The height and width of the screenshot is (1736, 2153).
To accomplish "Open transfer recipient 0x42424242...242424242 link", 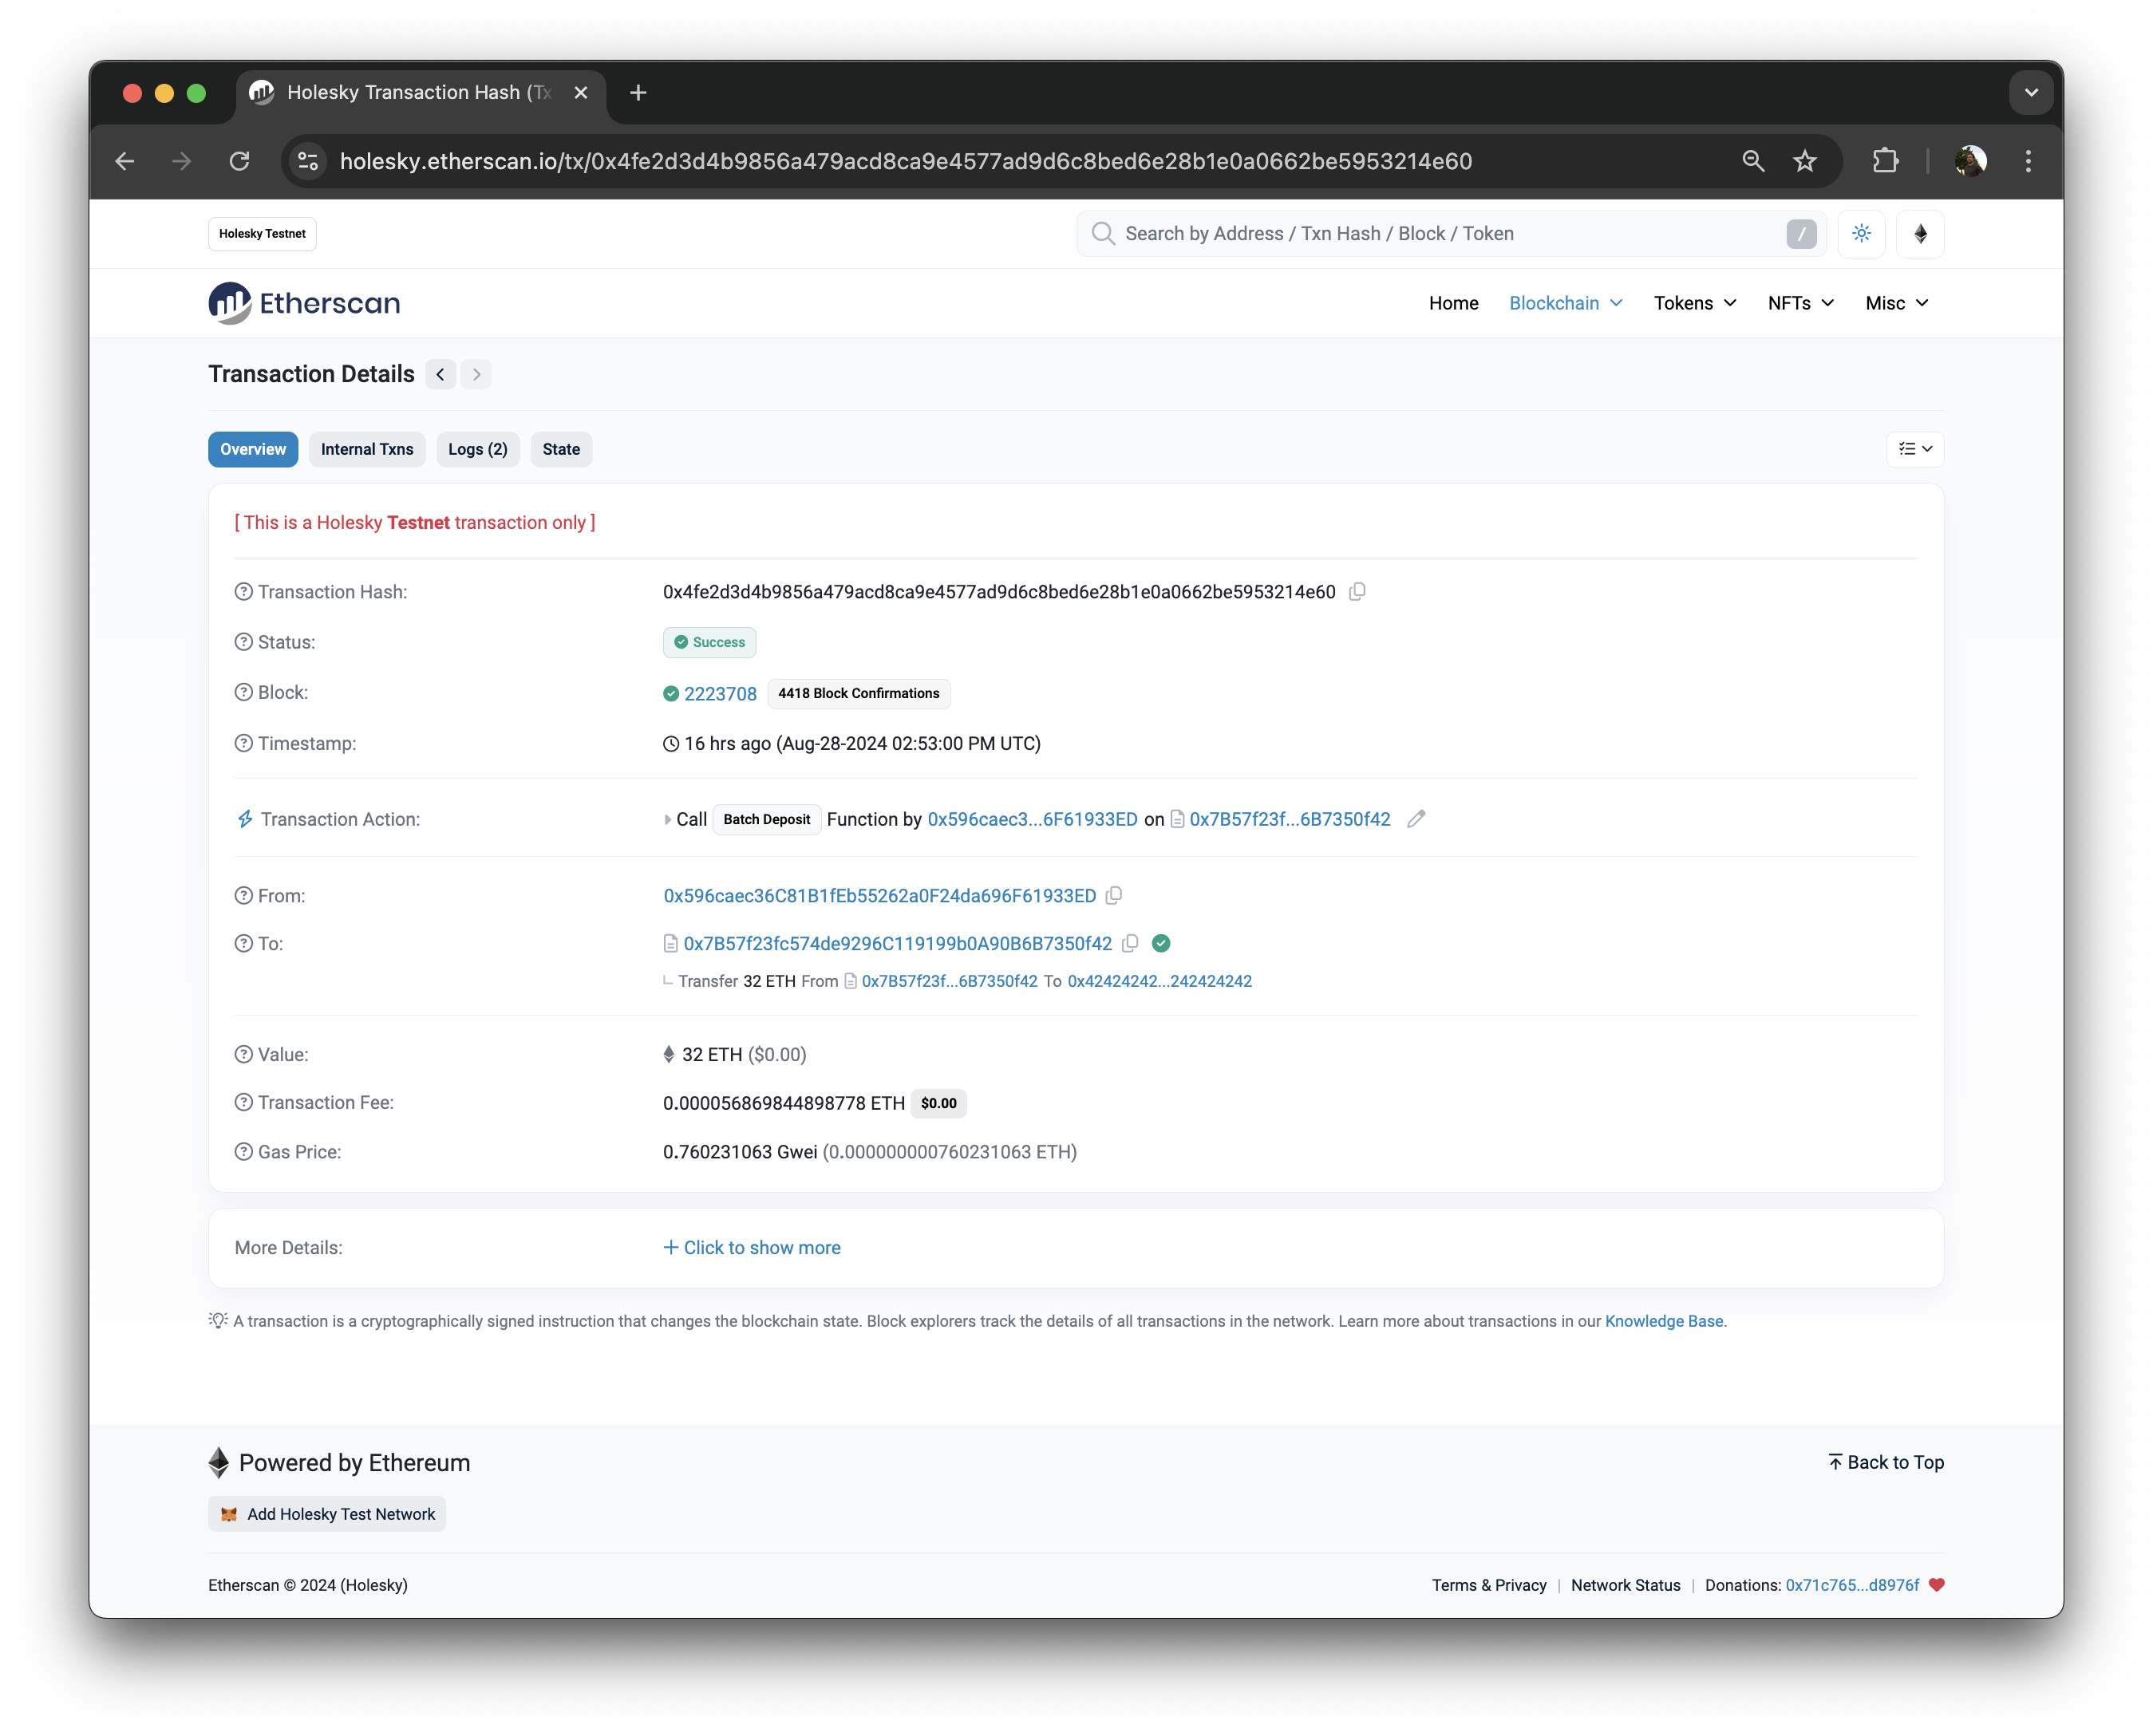I will [x=1160, y=981].
